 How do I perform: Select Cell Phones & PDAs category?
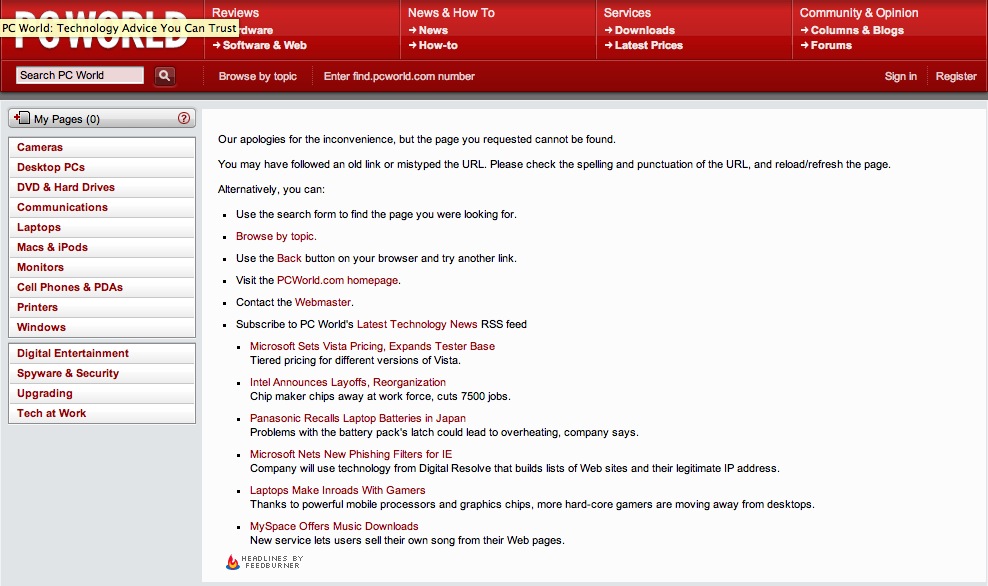(x=102, y=287)
